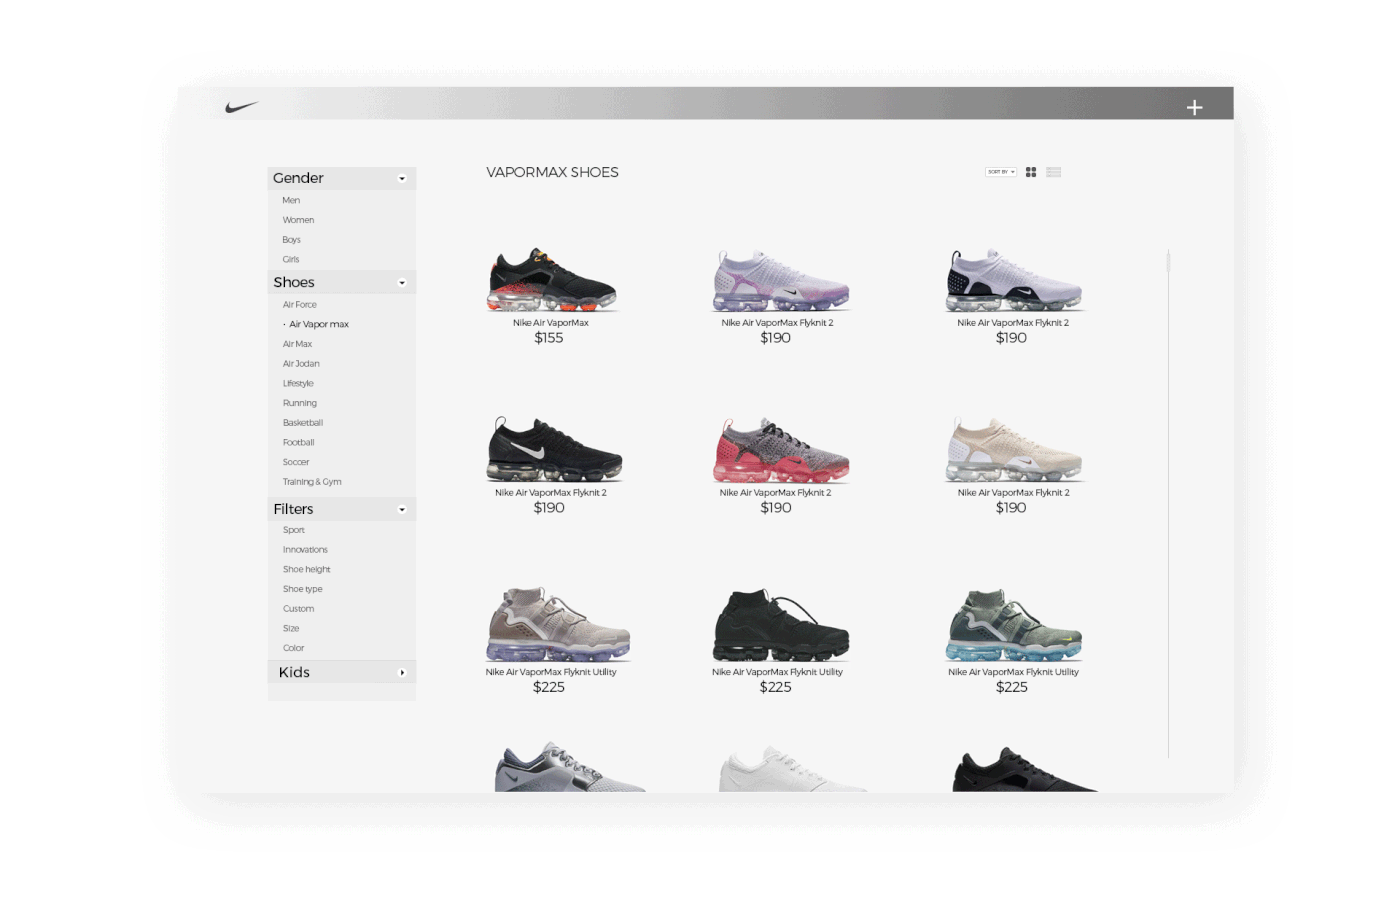Click the plus icon in header
The width and height of the screenshot is (1400, 910).
pyautogui.click(x=1194, y=108)
